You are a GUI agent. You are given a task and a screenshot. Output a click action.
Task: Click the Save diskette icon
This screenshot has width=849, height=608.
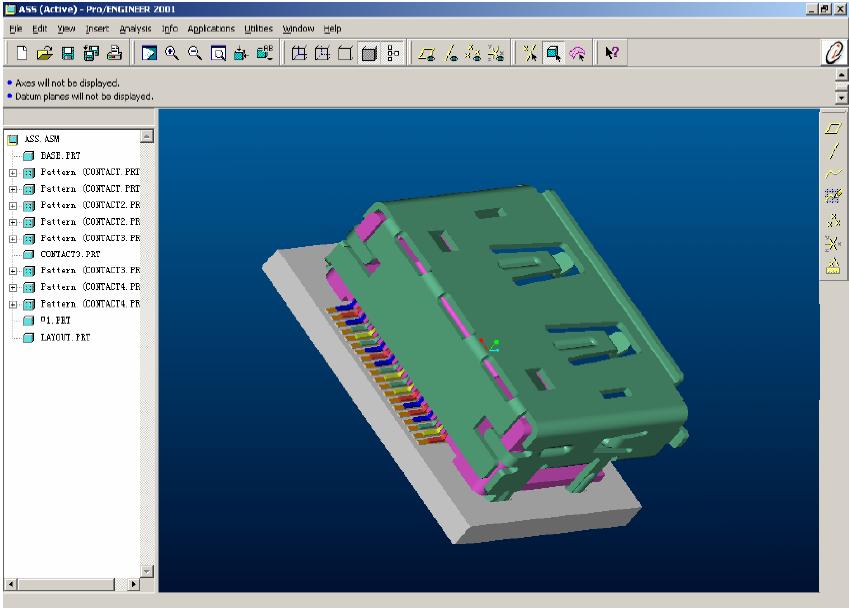(68, 54)
